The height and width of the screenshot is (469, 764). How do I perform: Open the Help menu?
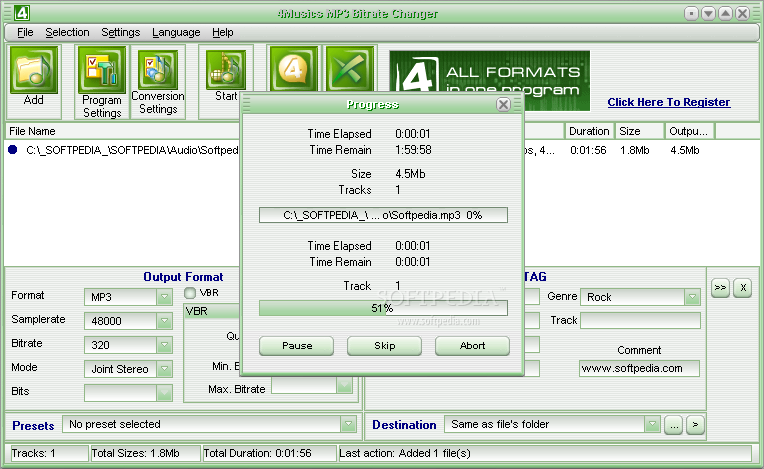pos(223,32)
